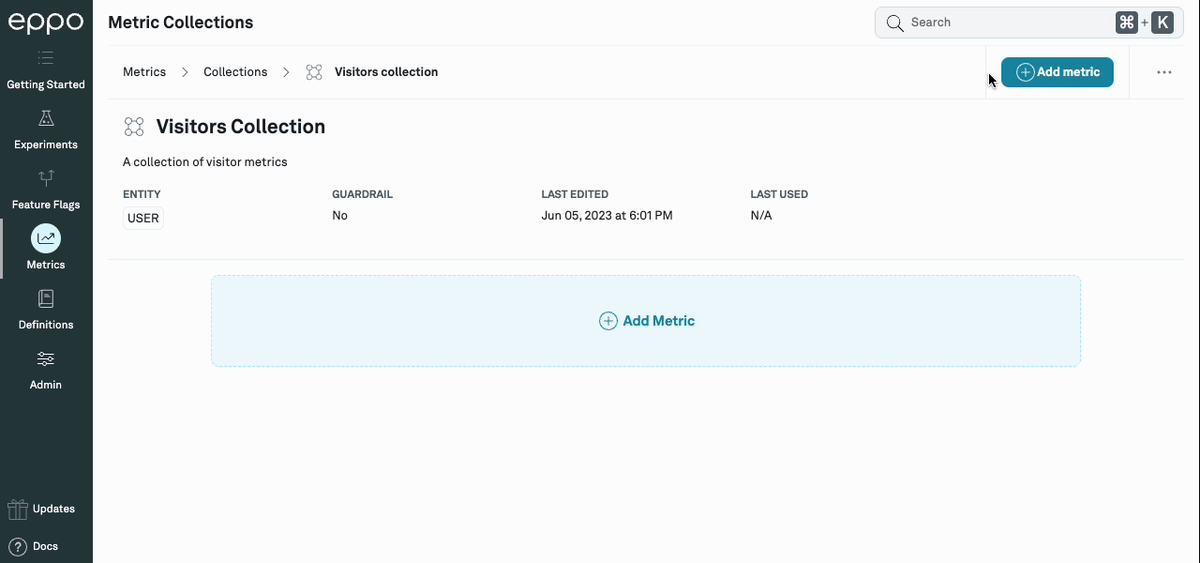The image size is (1200, 563).
Task: Open Admin sliders icon
Action: [x=46, y=359]
